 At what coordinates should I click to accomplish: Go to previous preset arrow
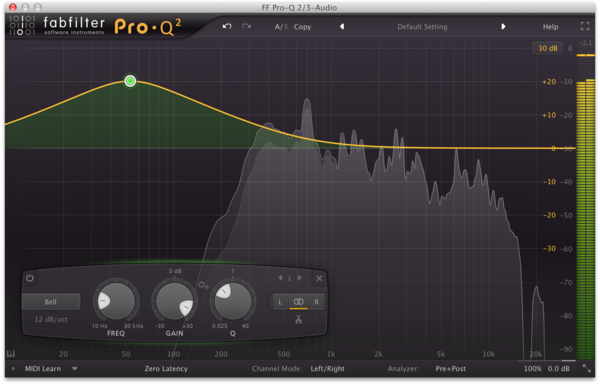[342, 26]
